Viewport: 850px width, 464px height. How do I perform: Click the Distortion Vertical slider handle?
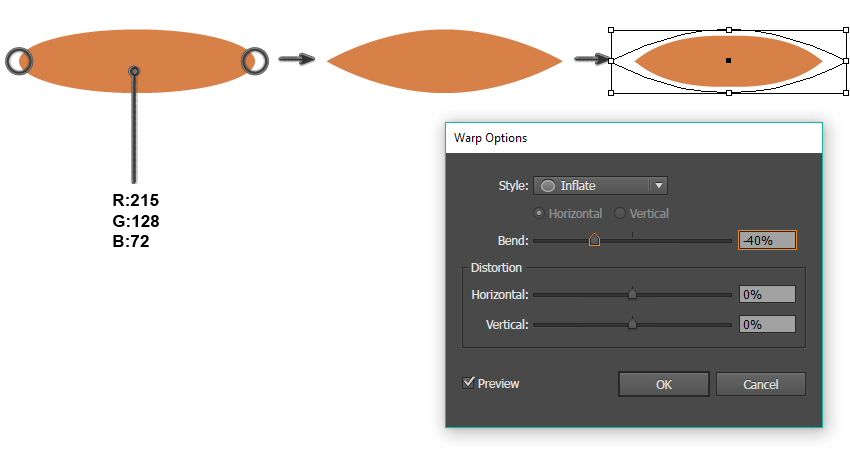[632, 324]
